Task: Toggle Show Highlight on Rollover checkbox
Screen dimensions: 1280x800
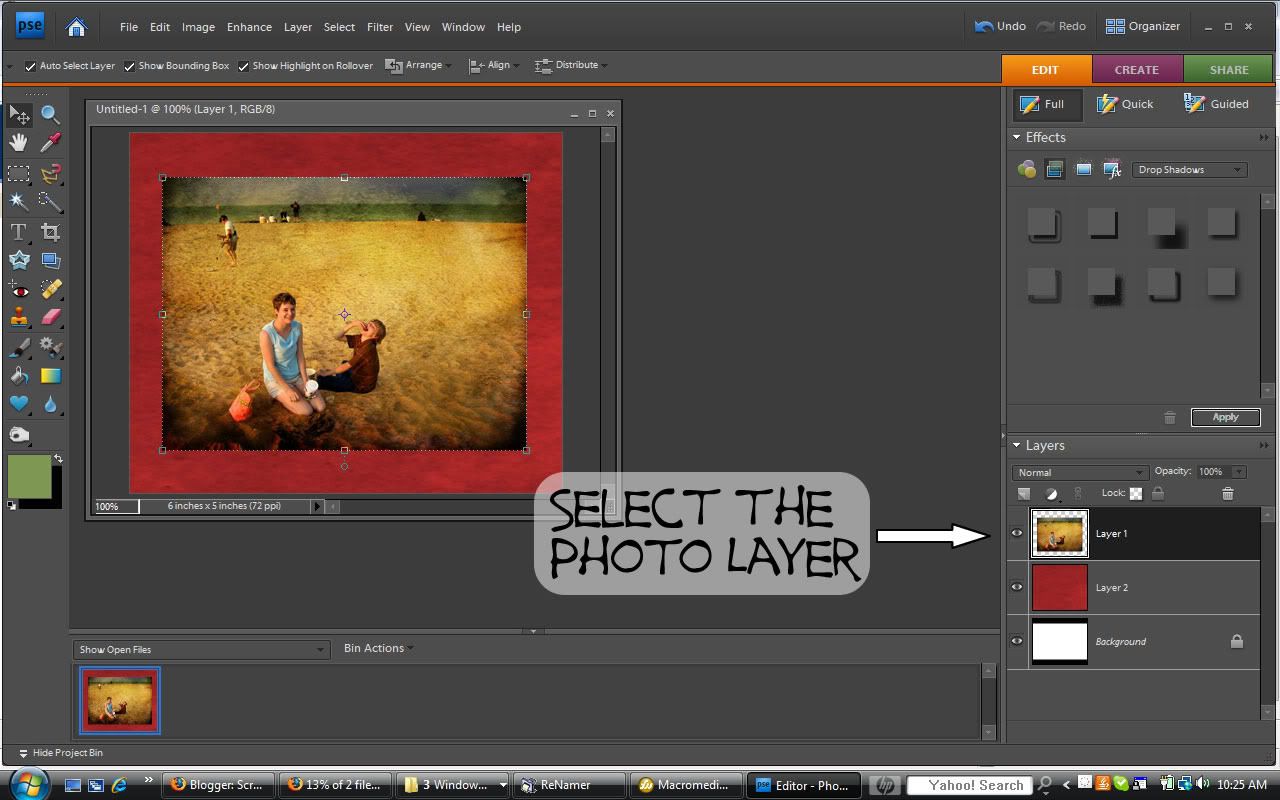Action: [x=244, y=66]
